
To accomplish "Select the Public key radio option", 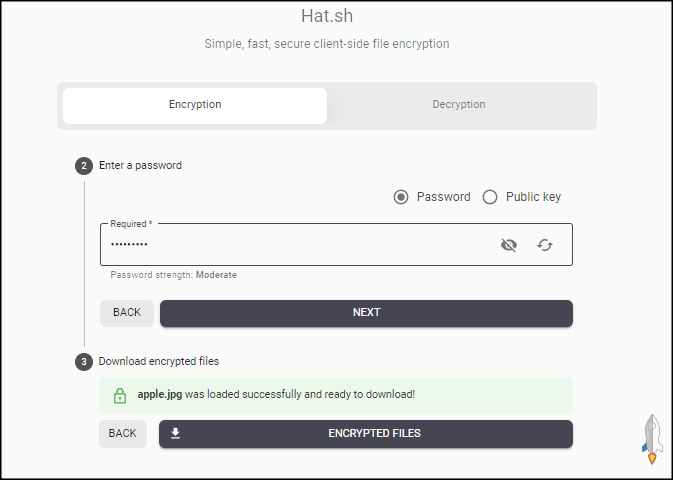I will click(490, 197).
